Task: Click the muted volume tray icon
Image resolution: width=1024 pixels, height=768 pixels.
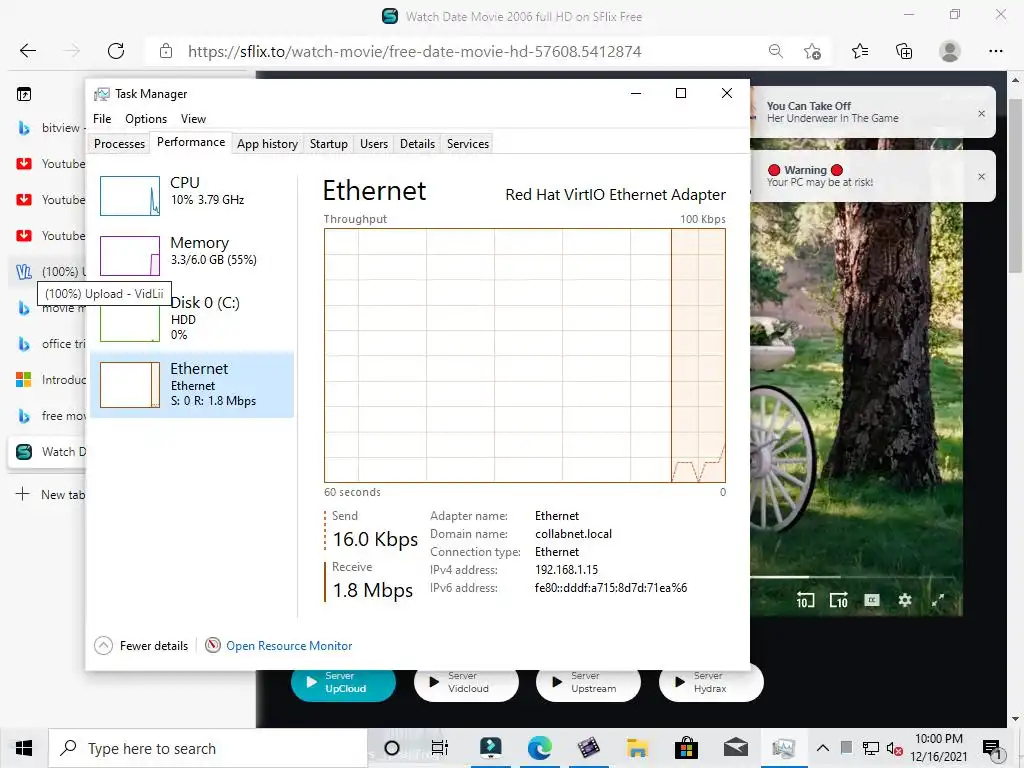Action: [x=894, y=748]
